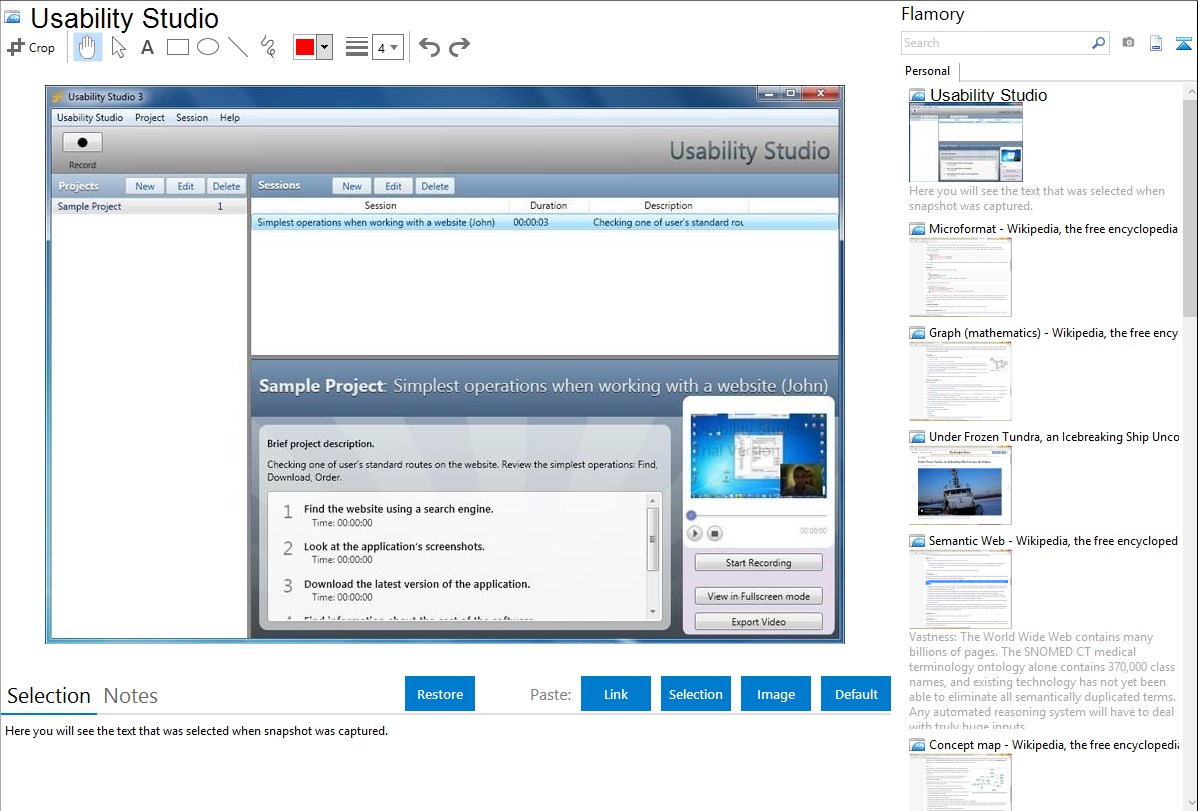Open the line width 4 dropdown

coord(388,47)
